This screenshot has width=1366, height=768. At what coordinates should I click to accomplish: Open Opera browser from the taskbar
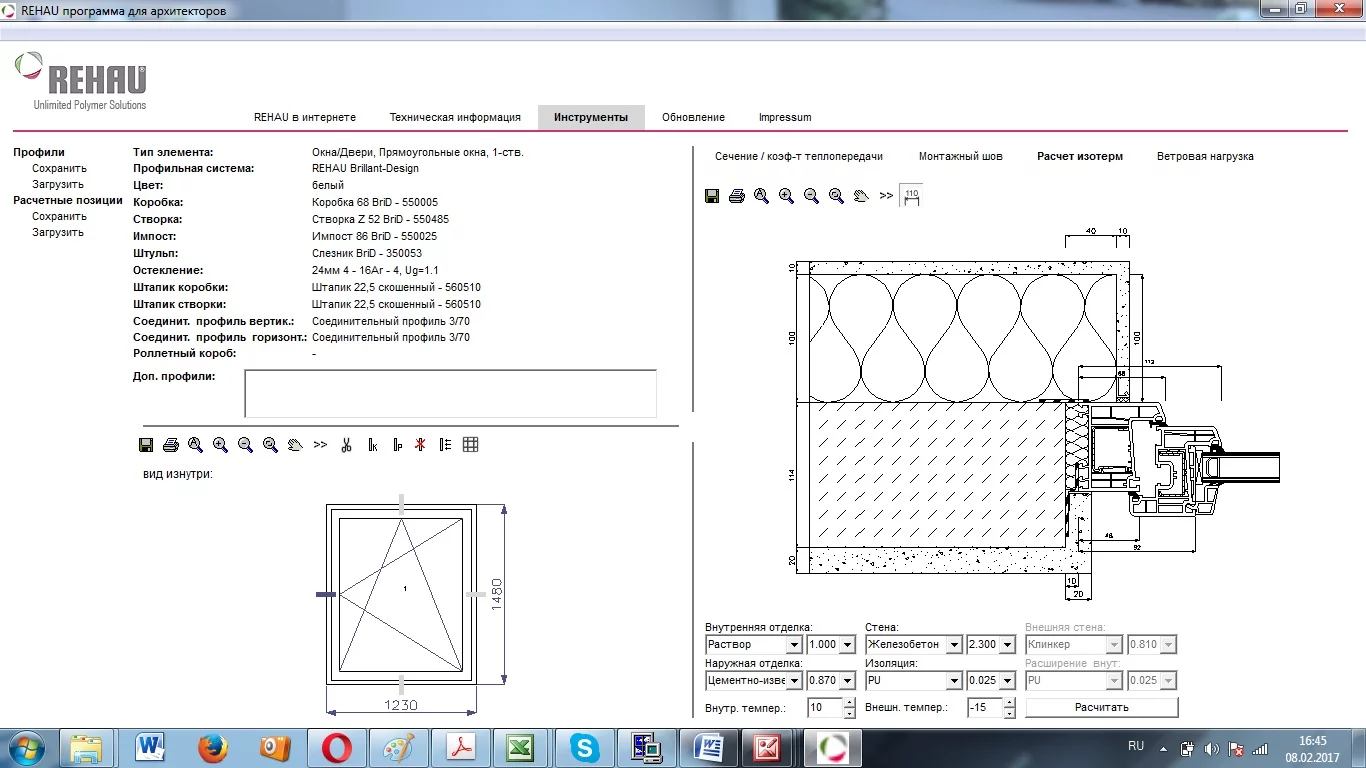tap(336, 747)
